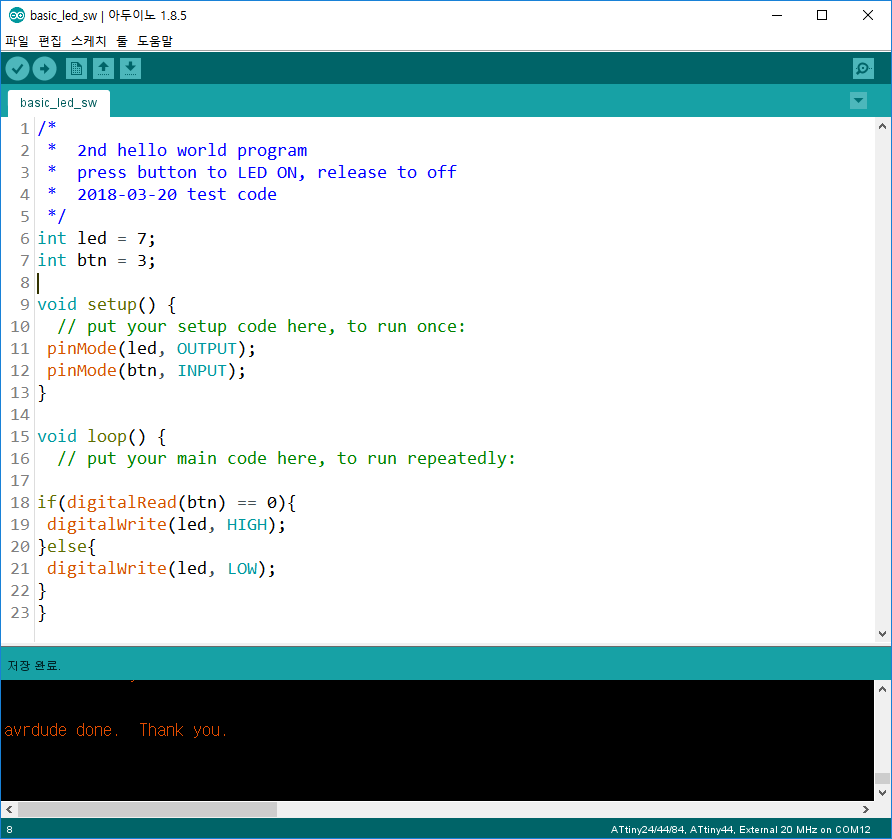This screenshot has height=839, width=892.
Task: Open a sketch with the up-arrow icon
Action: pyautogui.click(x=103, y=69)
